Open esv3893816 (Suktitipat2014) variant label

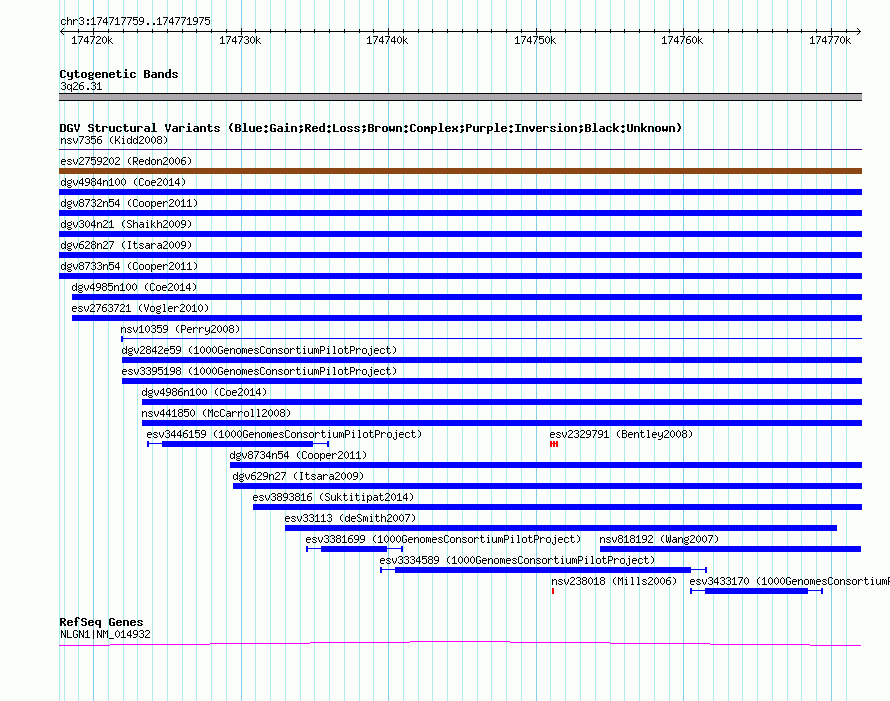pos(333,497)
